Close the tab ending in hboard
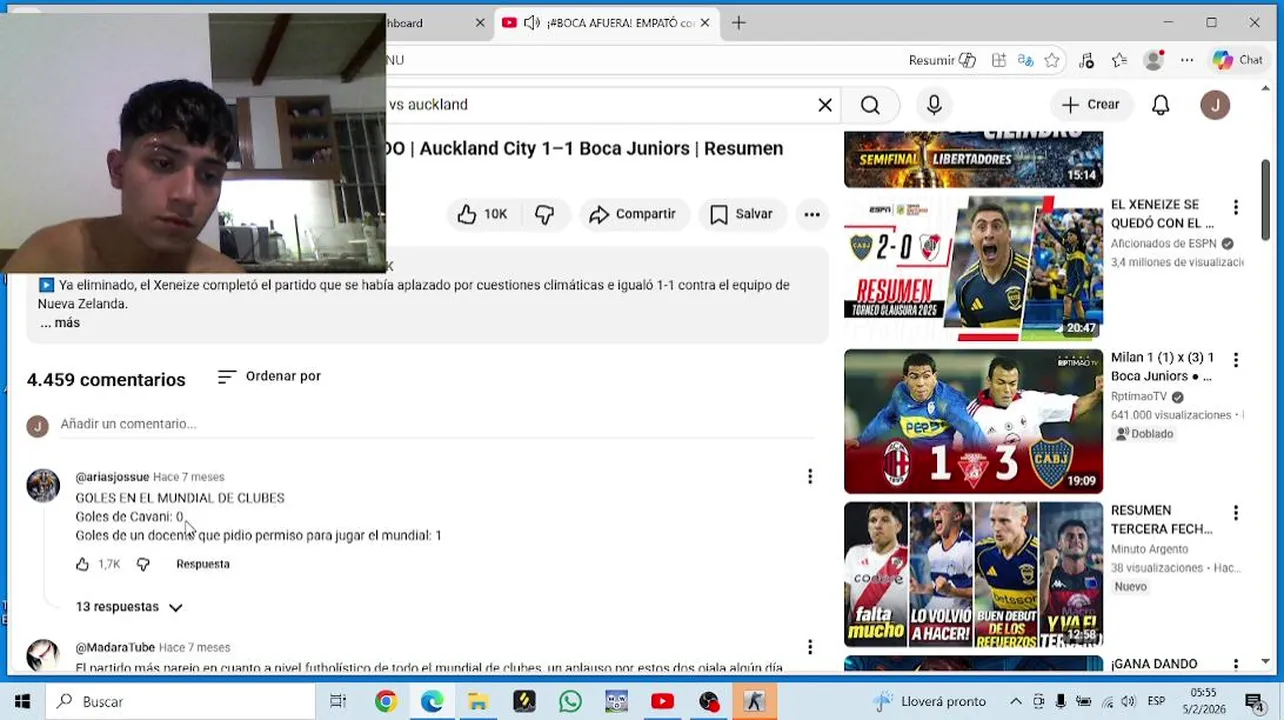This screenshot has height=720, width=1284. coord(480,23)
